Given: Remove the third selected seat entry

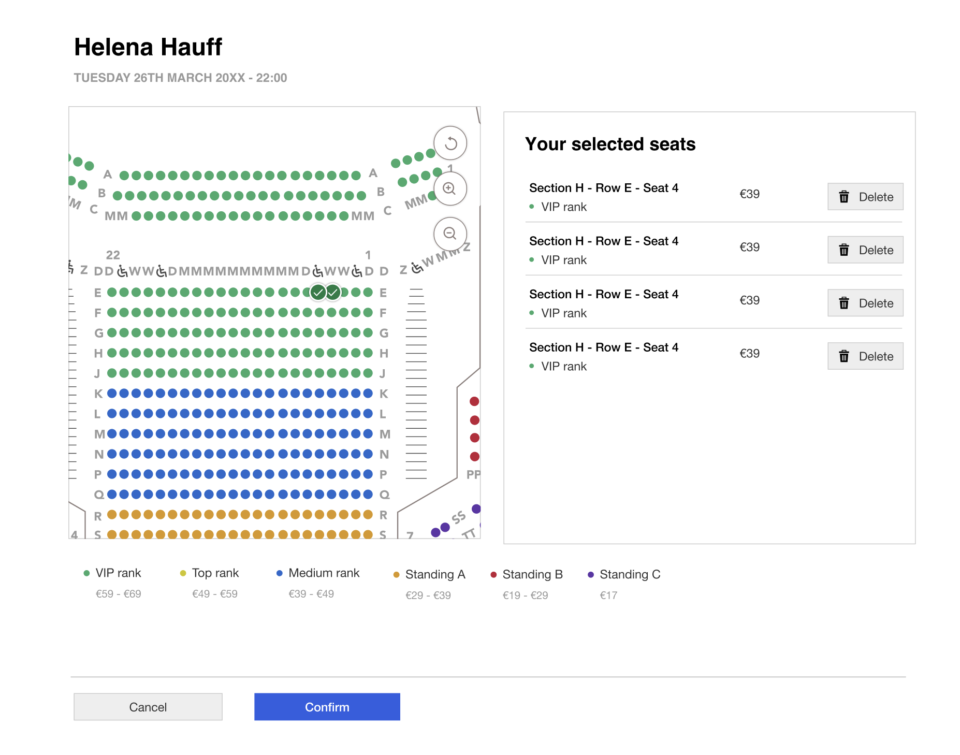Looking at the screenshot, I should 865,303.
